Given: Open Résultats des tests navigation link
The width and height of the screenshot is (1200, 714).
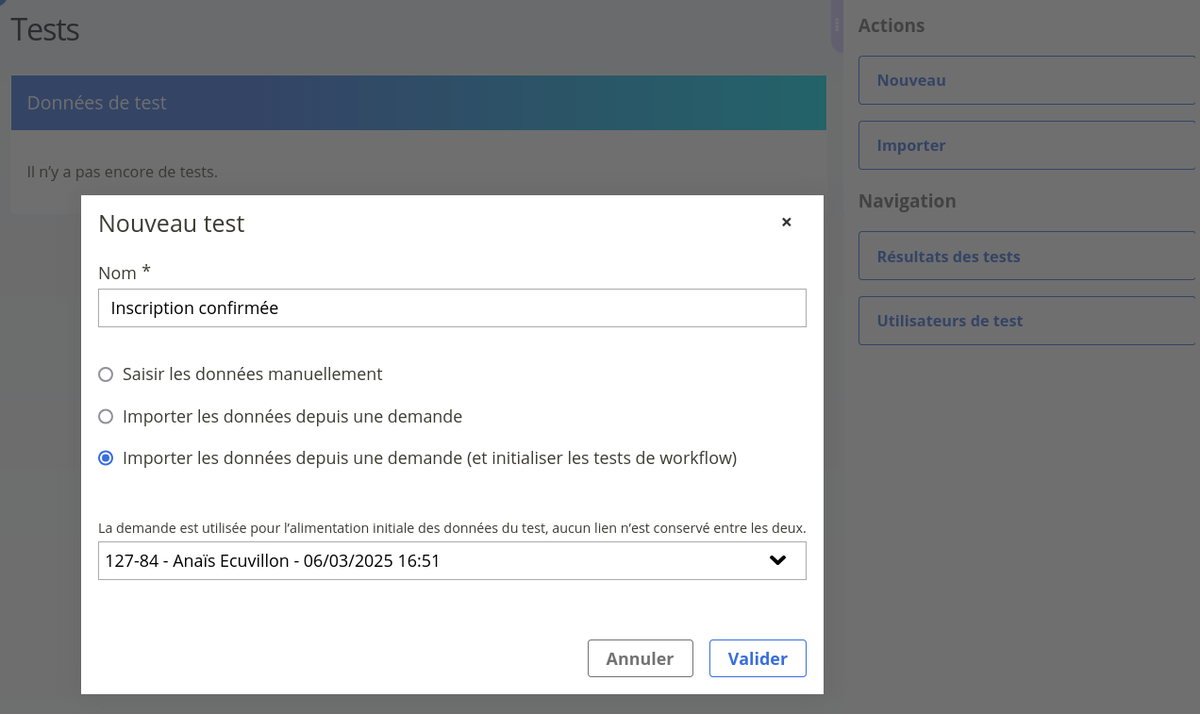Looking at the screenshot, I should (1027, 256).
